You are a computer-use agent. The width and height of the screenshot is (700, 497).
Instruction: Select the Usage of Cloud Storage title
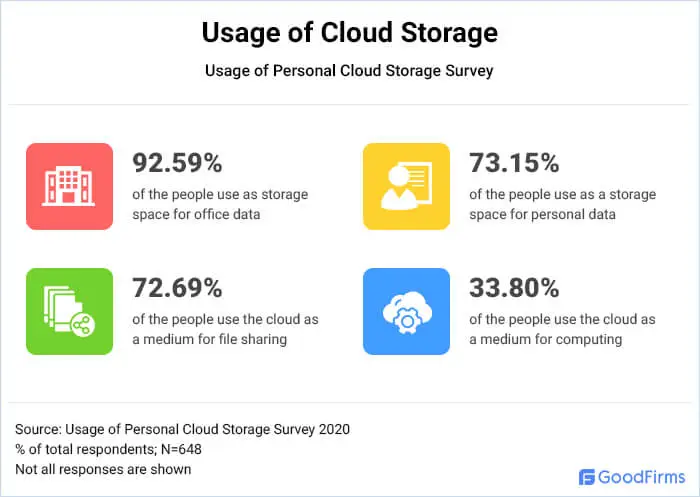click(350, 33)
